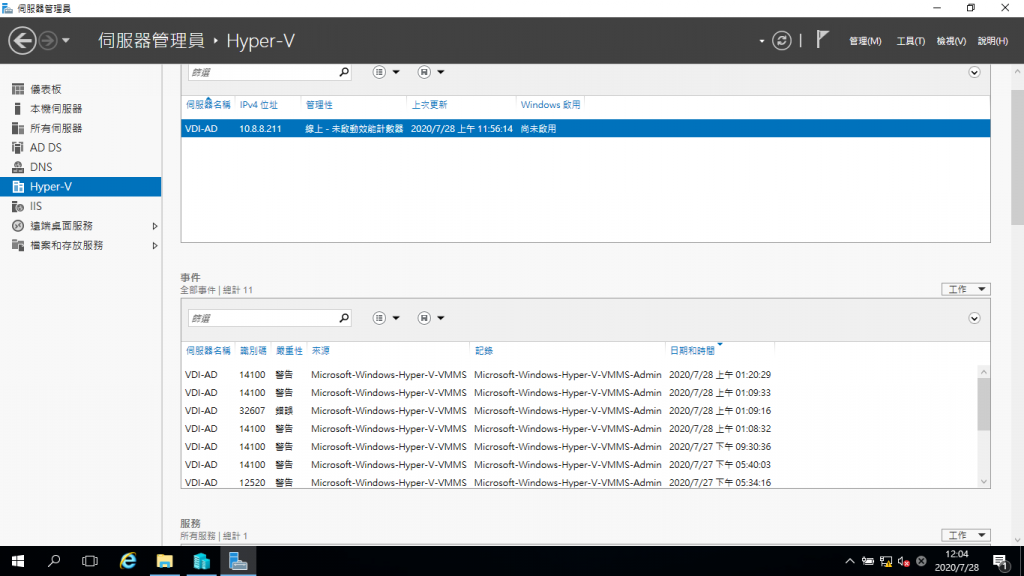Select event 14100 at 下午 09:30:36
This screenshot has width=1024, height=576.
[579, 447]
